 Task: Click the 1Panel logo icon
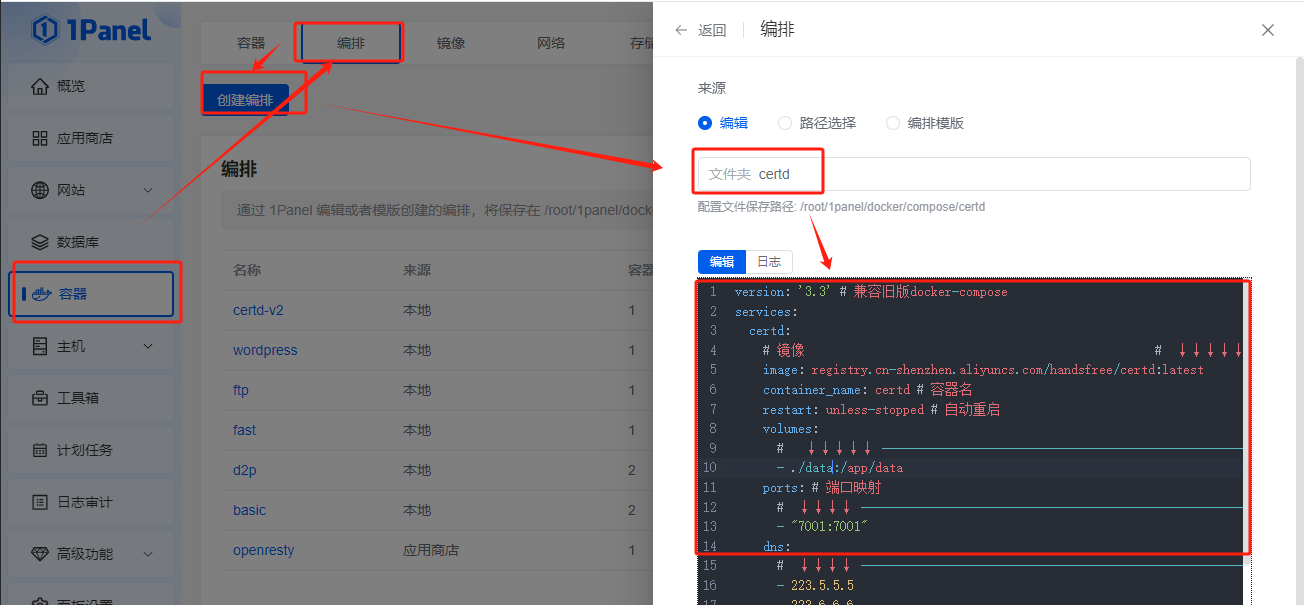click(x=47, y=30)
